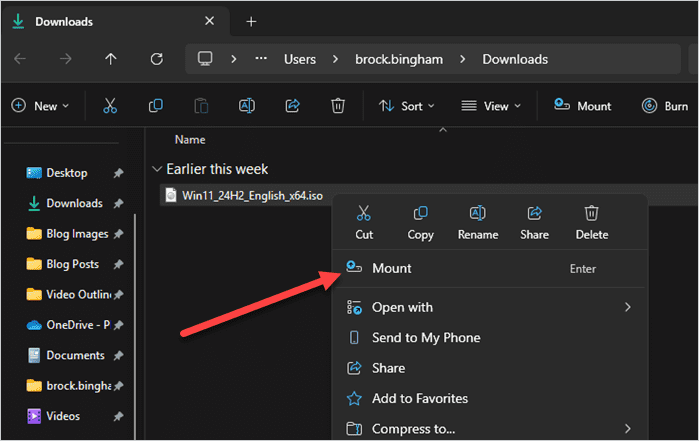Click the Share icon in the toolbar
Screen dimensions: 699x441
pyautogui.click(x=292, y=106)
